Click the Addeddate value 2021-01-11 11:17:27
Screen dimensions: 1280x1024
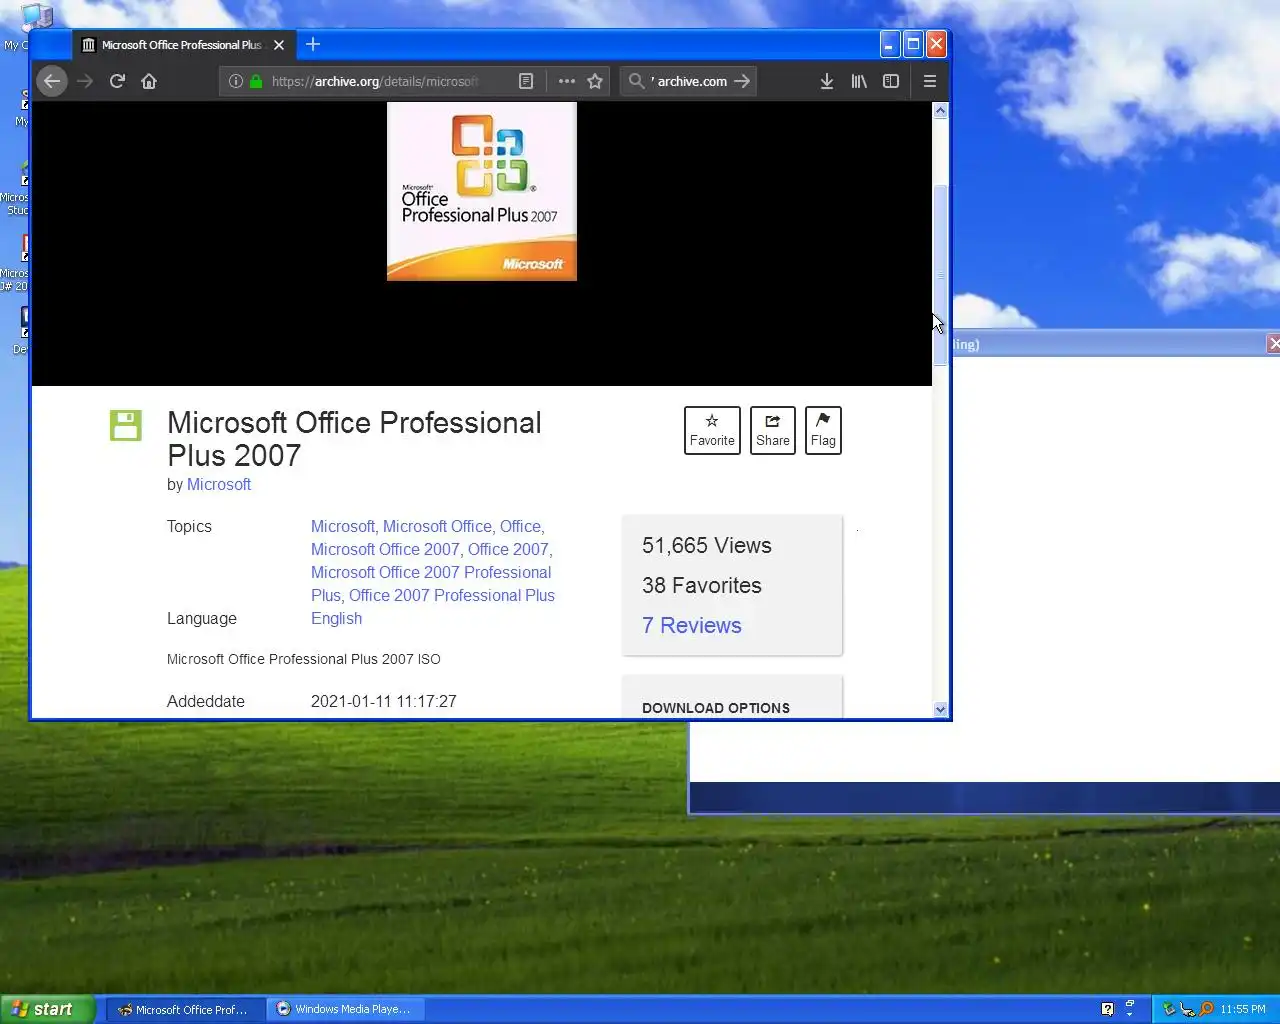[x=384, y=701]
